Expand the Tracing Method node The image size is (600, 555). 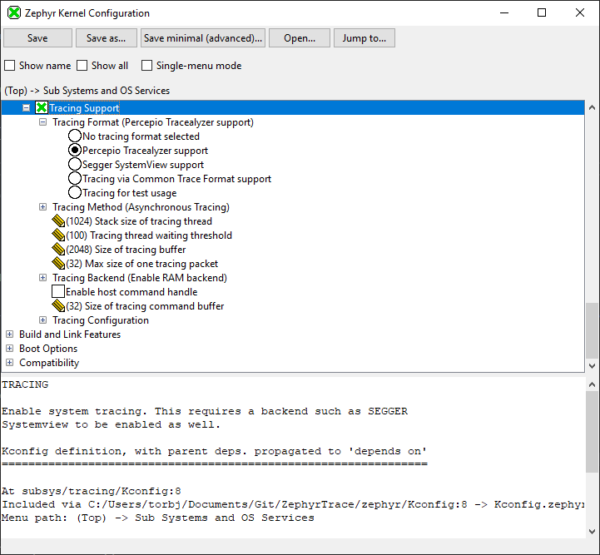pos(43,207)
